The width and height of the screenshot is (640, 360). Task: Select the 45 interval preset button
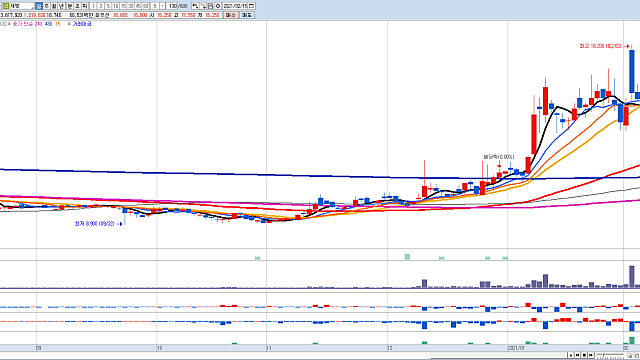(138, 6)
